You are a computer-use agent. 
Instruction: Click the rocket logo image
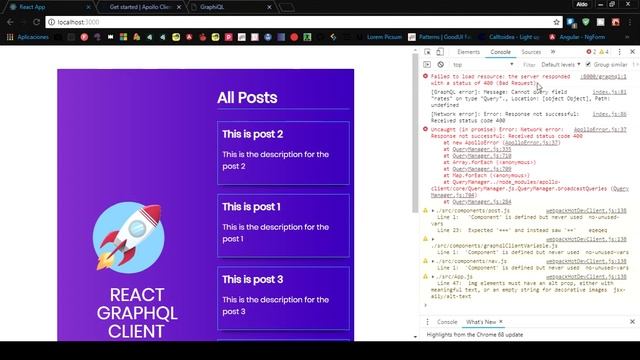pyautogui.click(x=129, y=238)
